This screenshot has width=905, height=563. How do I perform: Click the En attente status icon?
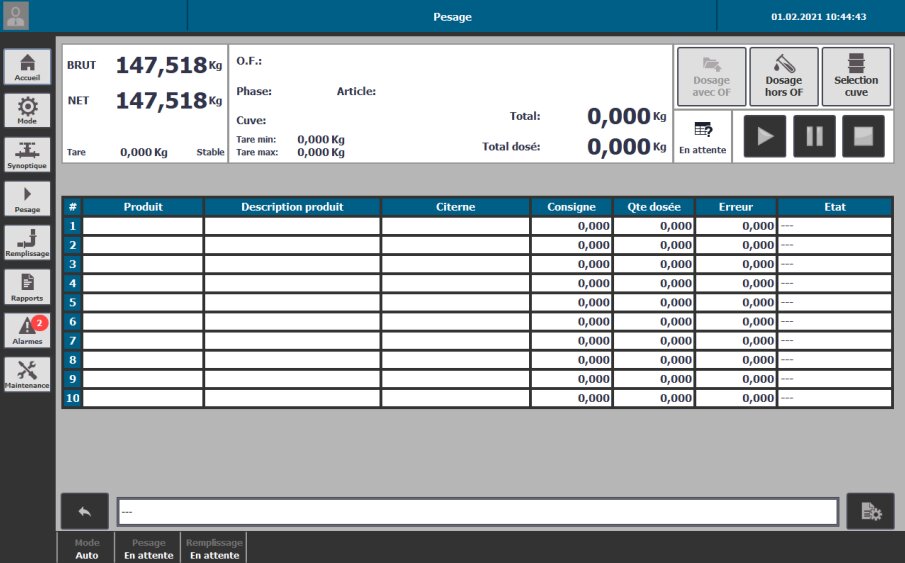pyautogui.click(x=702, y=136)
